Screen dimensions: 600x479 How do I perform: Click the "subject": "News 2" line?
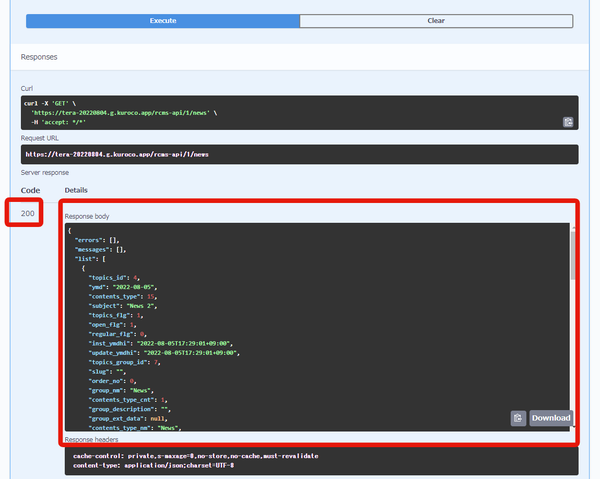[x=123, y=306]
